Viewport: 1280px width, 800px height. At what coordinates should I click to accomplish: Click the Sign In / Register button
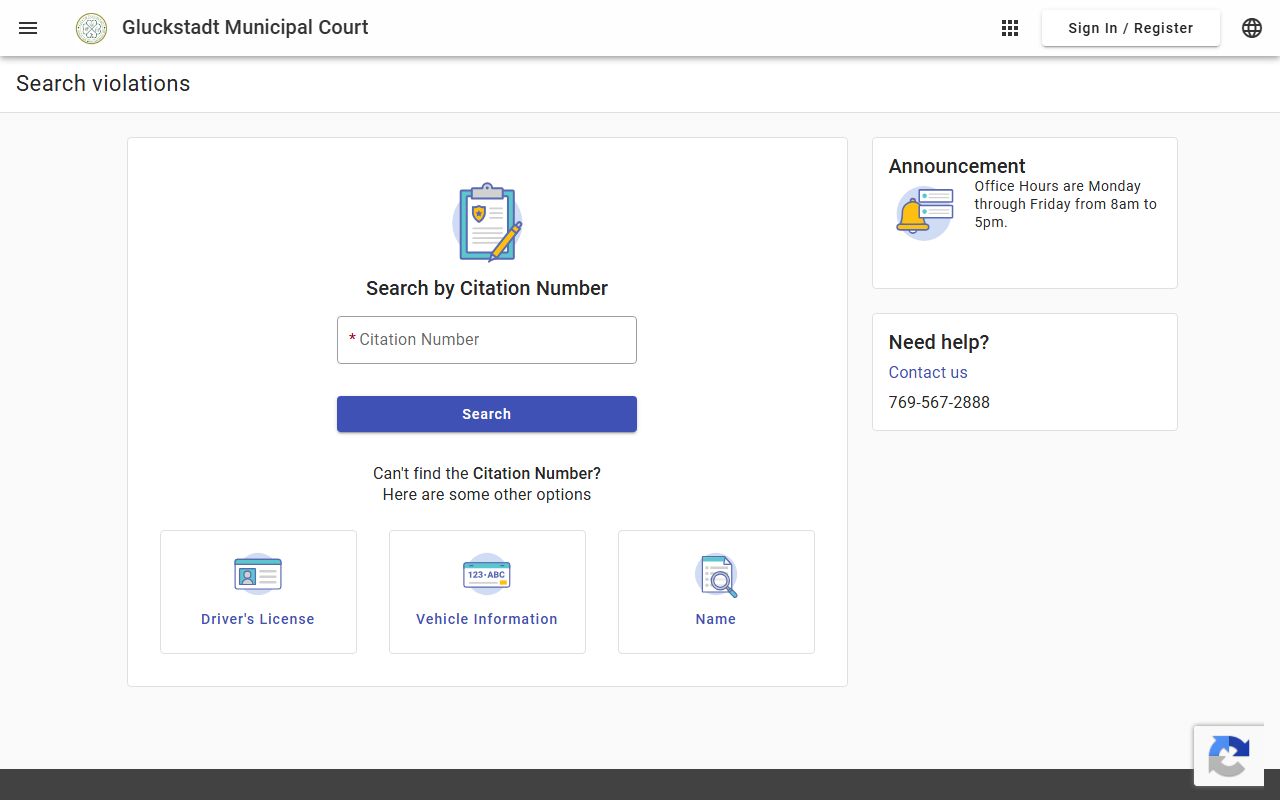[1131, 28]
